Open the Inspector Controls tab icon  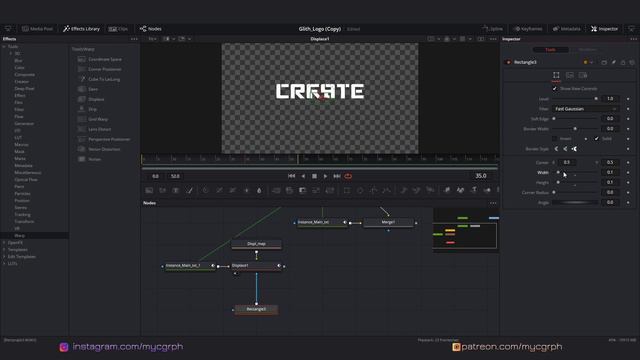pos(556,75)
